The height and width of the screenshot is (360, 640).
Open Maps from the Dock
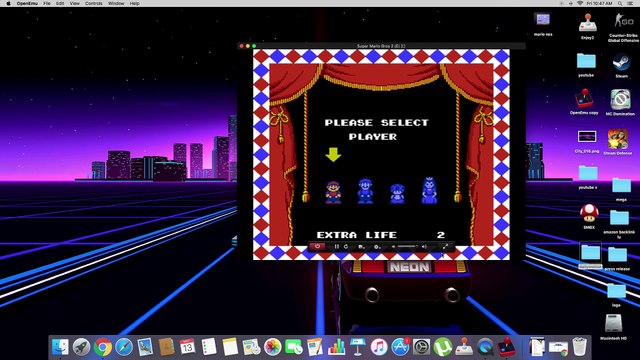pyautogui.click(x=251, y=347)
